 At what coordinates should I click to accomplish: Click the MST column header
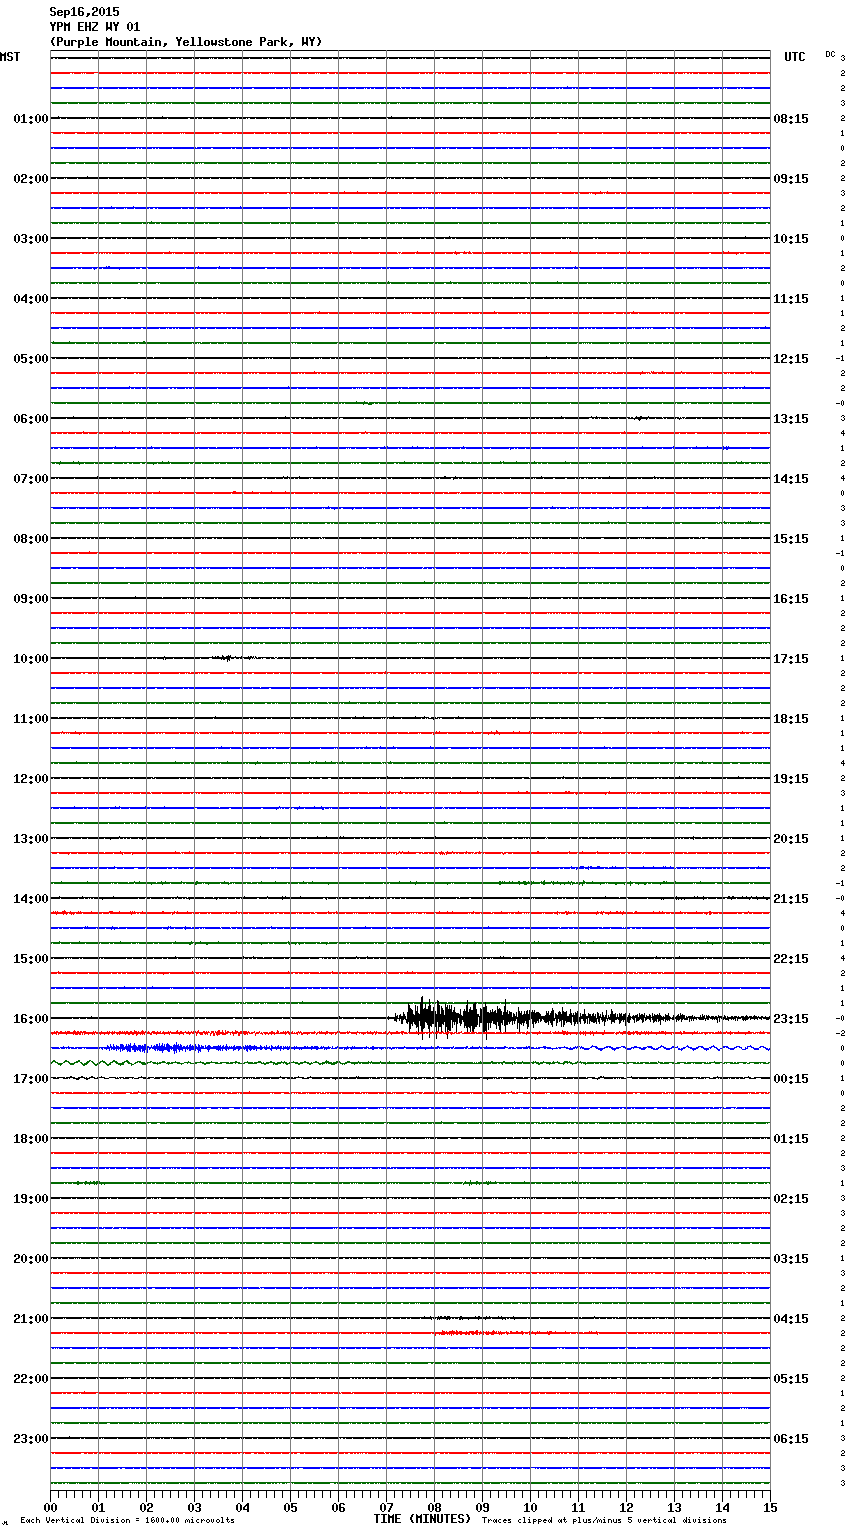point(10,57)
